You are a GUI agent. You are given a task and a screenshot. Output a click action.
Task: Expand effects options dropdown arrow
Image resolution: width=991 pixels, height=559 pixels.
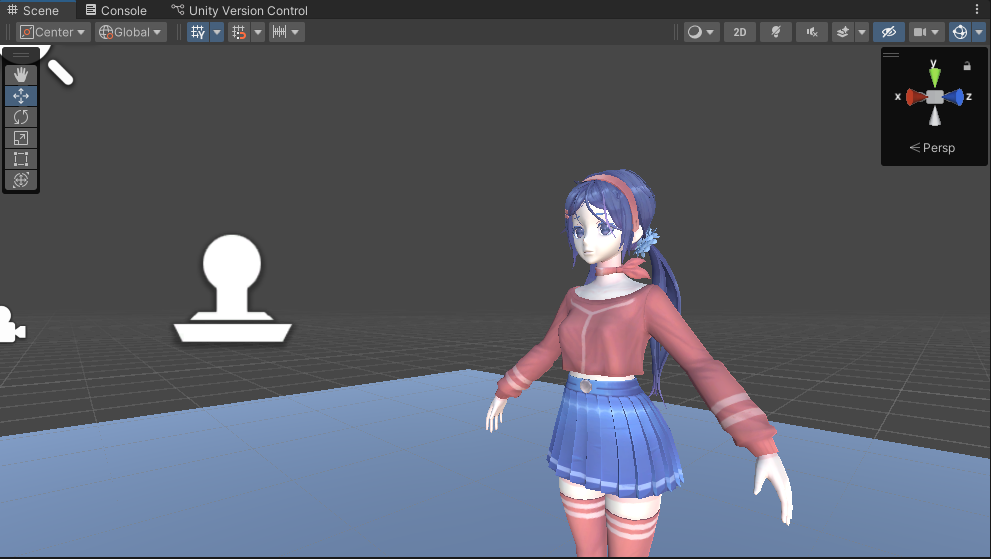pyautogui.click(x=862, y=32)
